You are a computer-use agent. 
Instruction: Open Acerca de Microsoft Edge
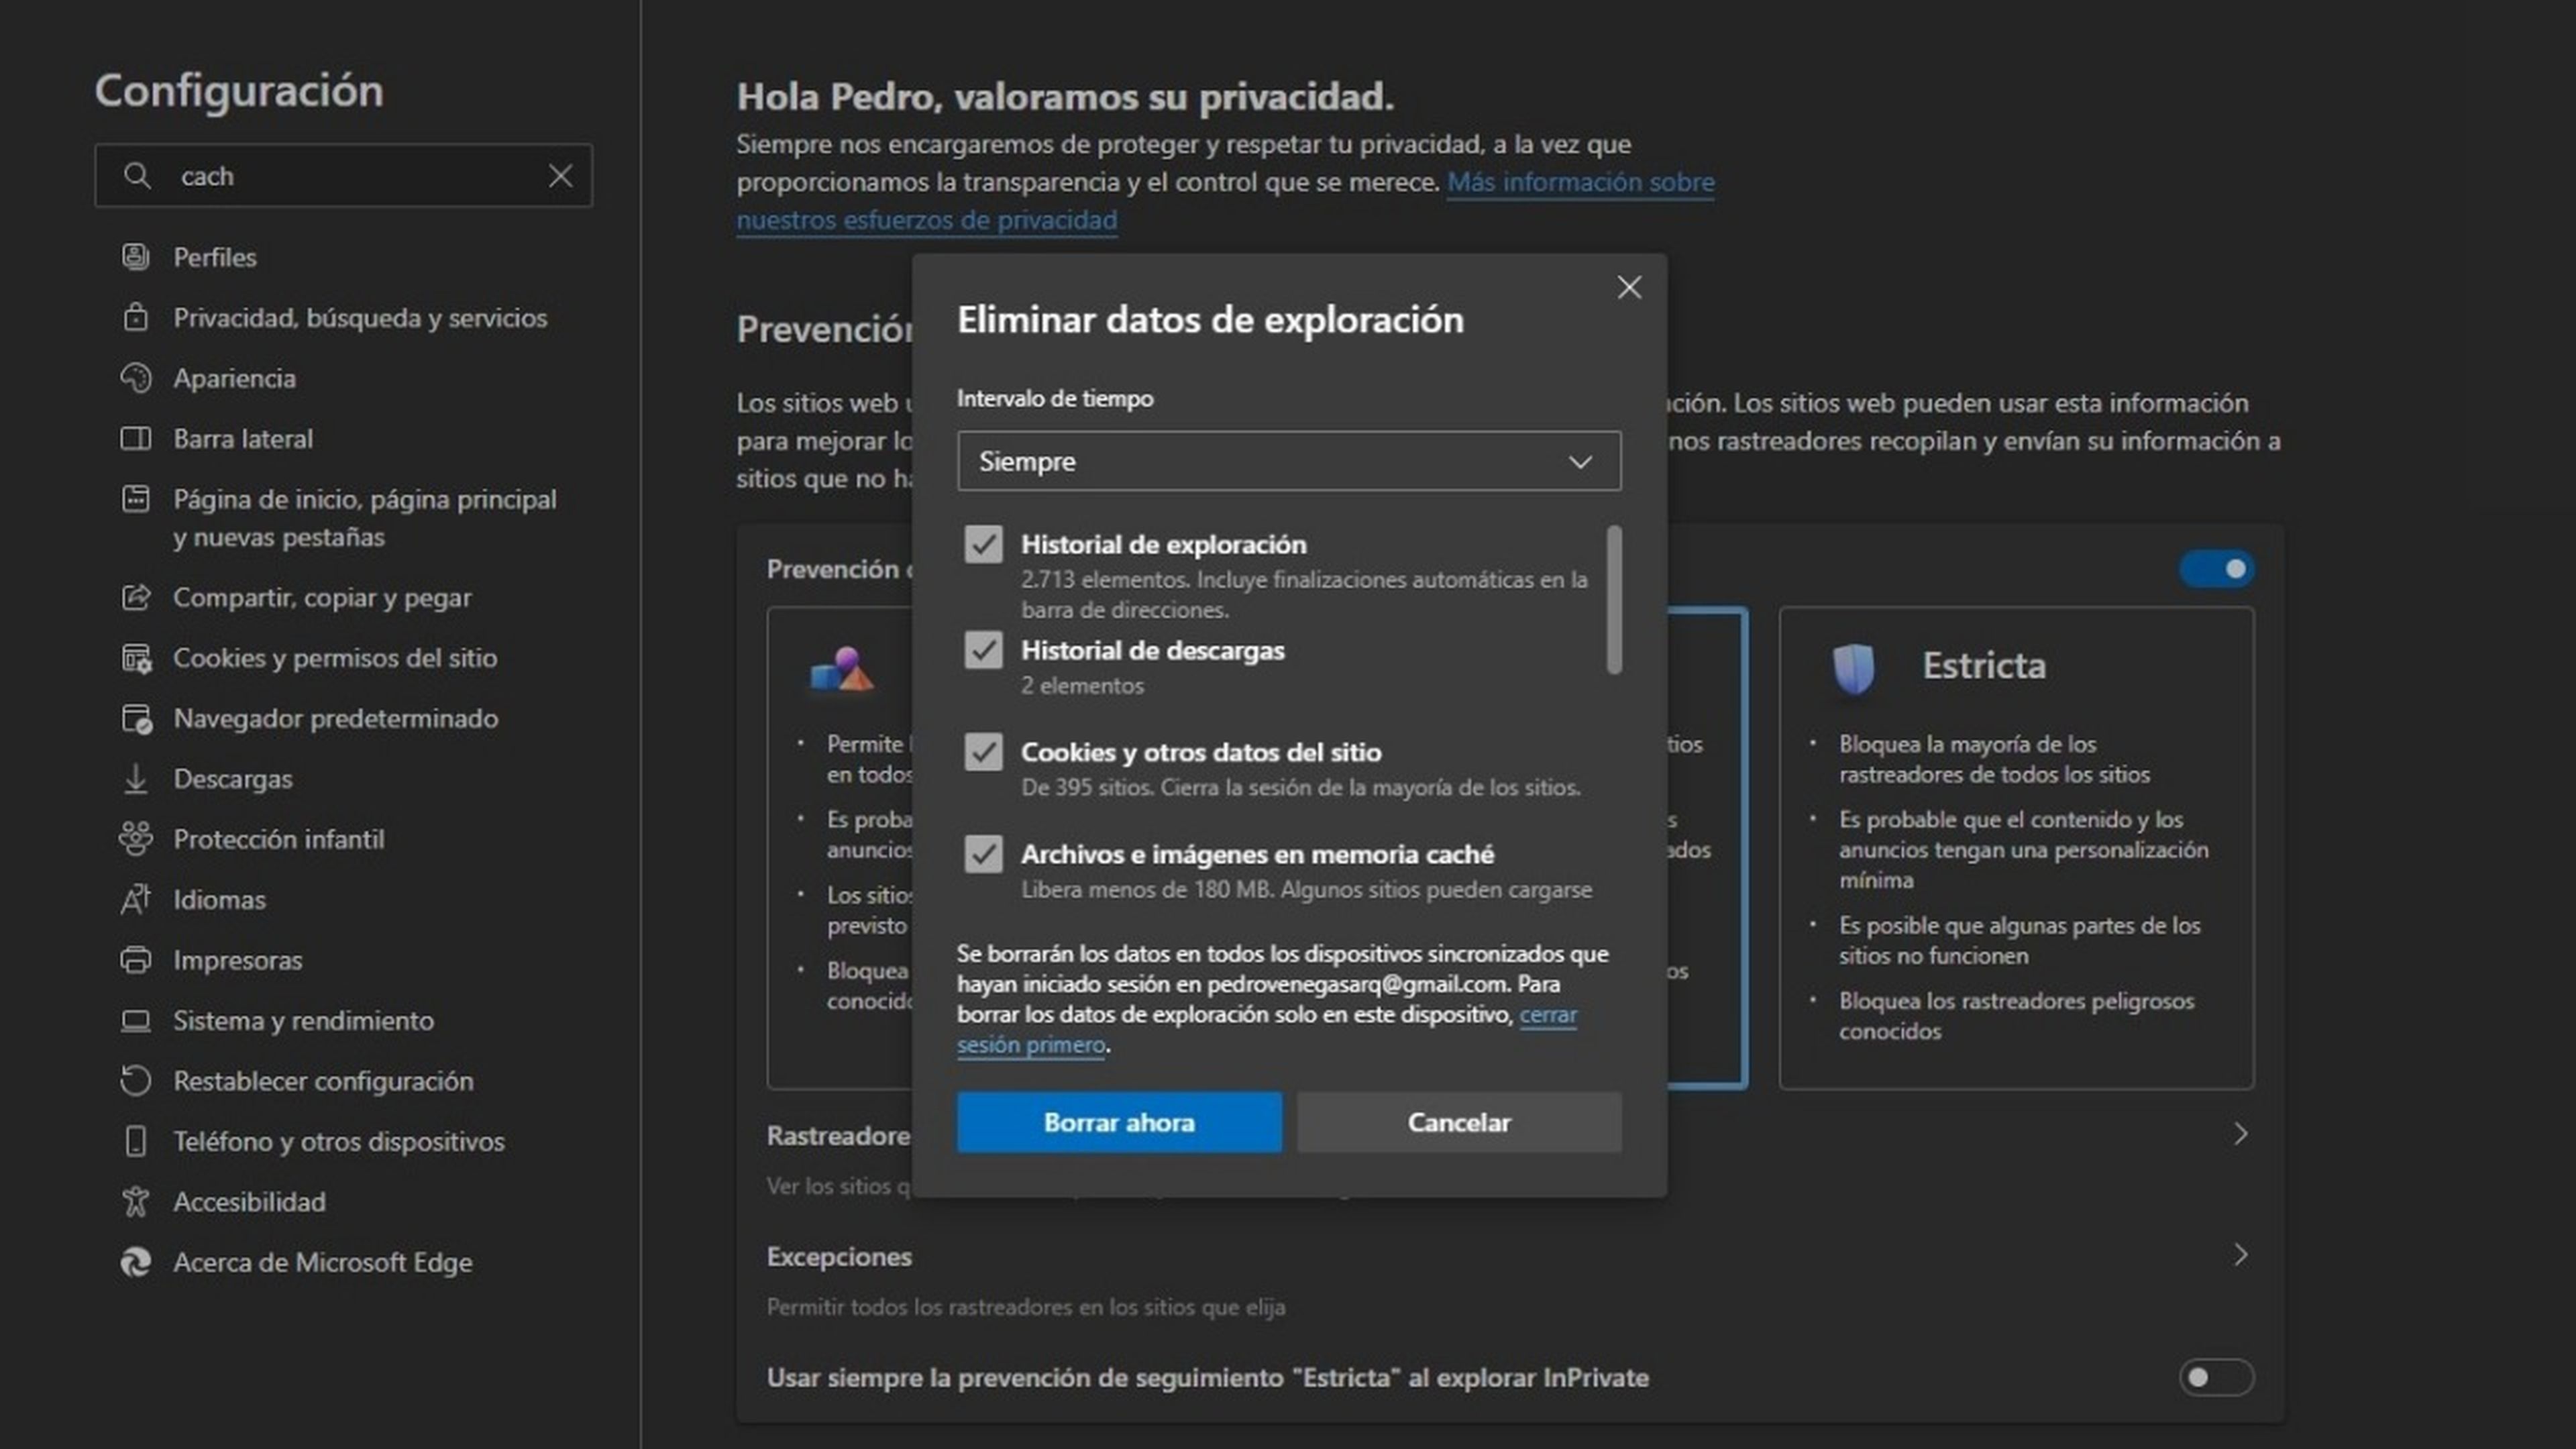(x=322, y=1263)
